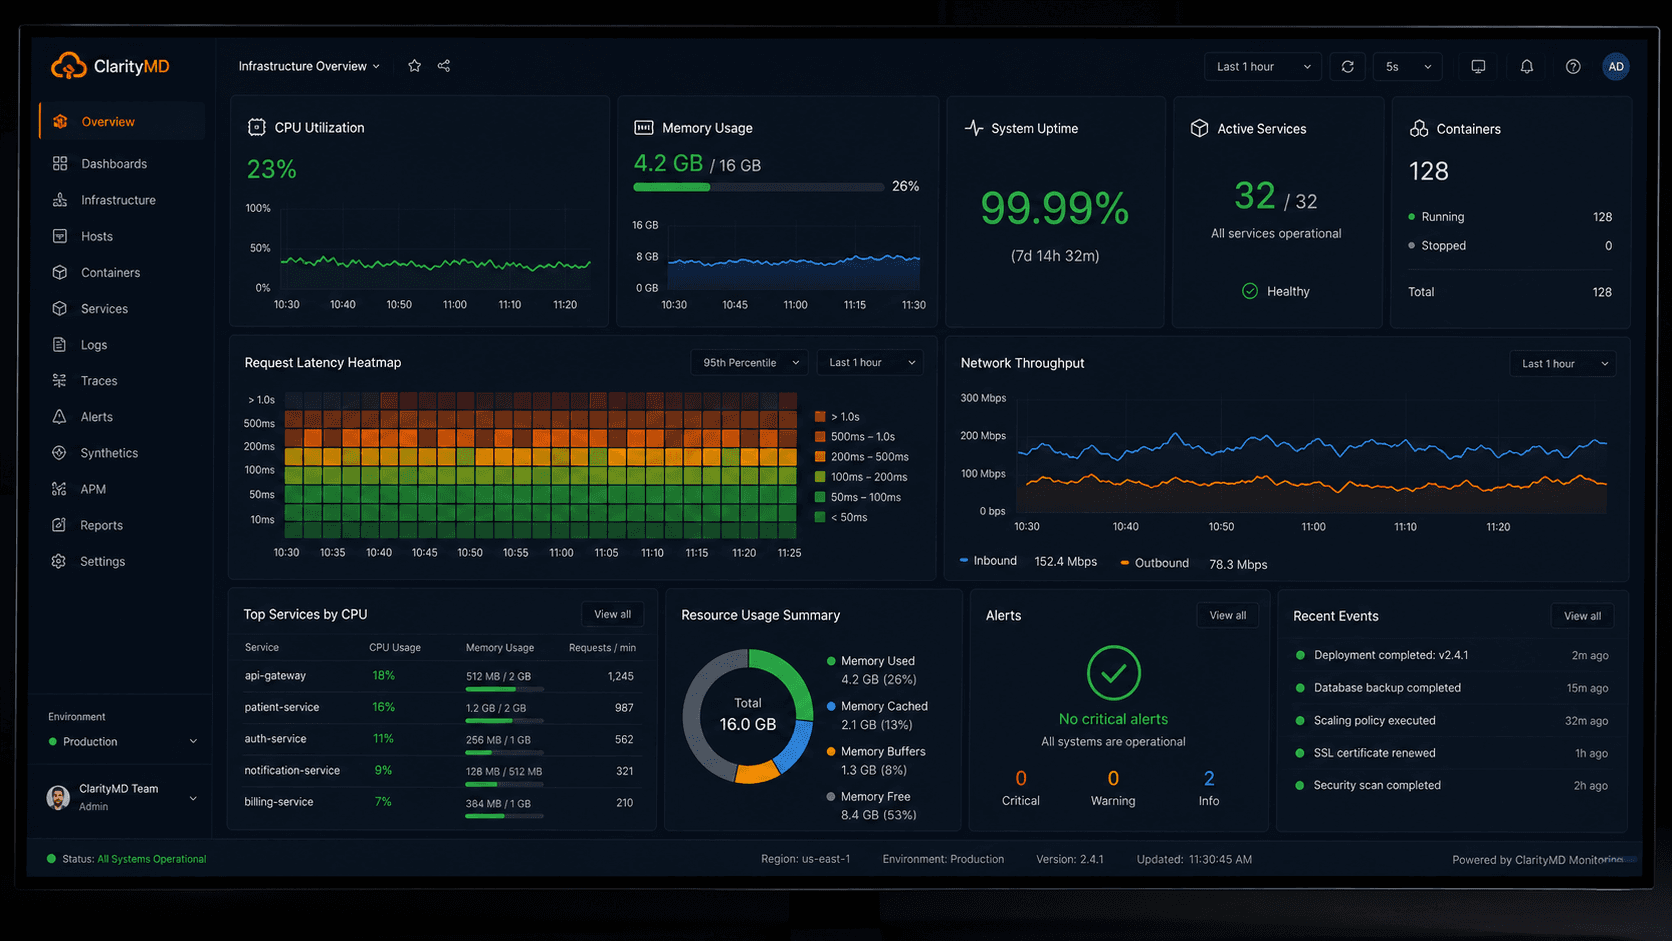
Task: Share dashboard using share icon
Action: click(x=444, y=66)
